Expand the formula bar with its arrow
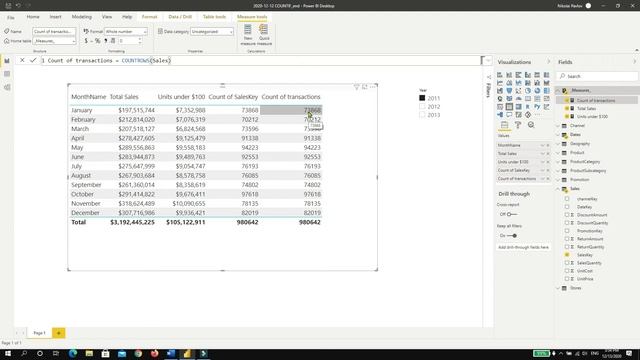The image size is (640, 360). pos(488,60)
